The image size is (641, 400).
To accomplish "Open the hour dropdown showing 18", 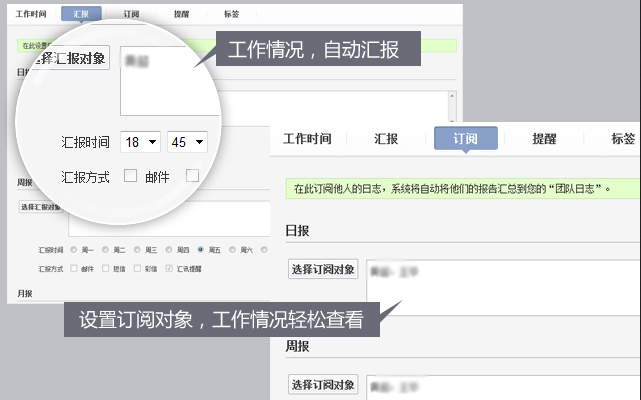I will coord(139,142).
